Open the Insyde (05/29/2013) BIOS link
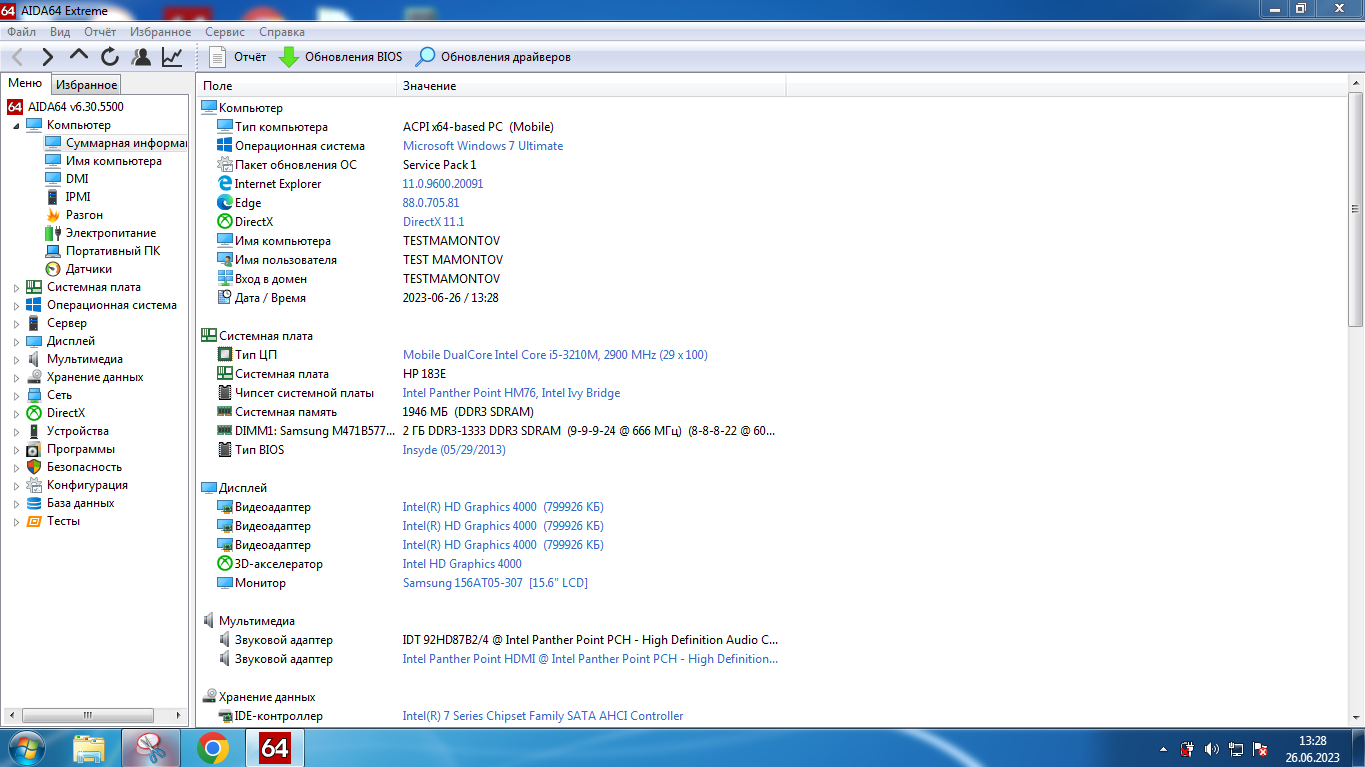 [454, 450]
